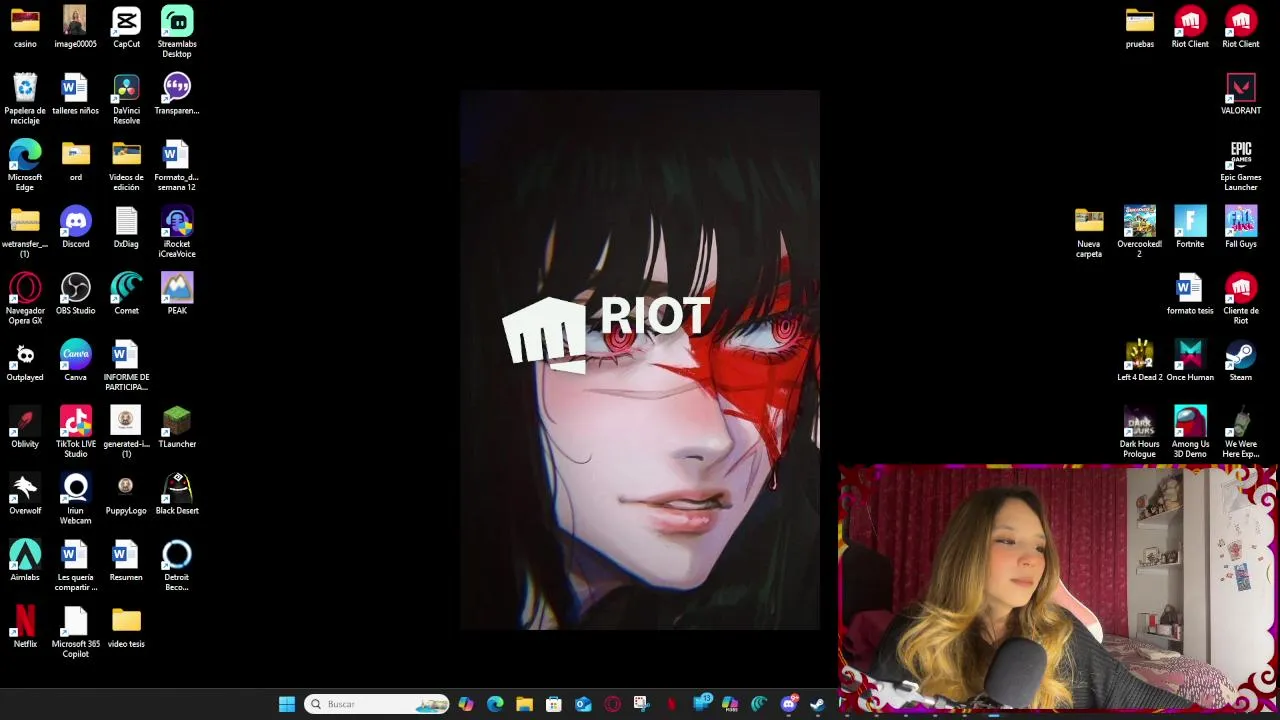Launch Left 4 Dead 2 icon
The height and width of the screenshot is (720, 1280).
(x=1139, y=361)
